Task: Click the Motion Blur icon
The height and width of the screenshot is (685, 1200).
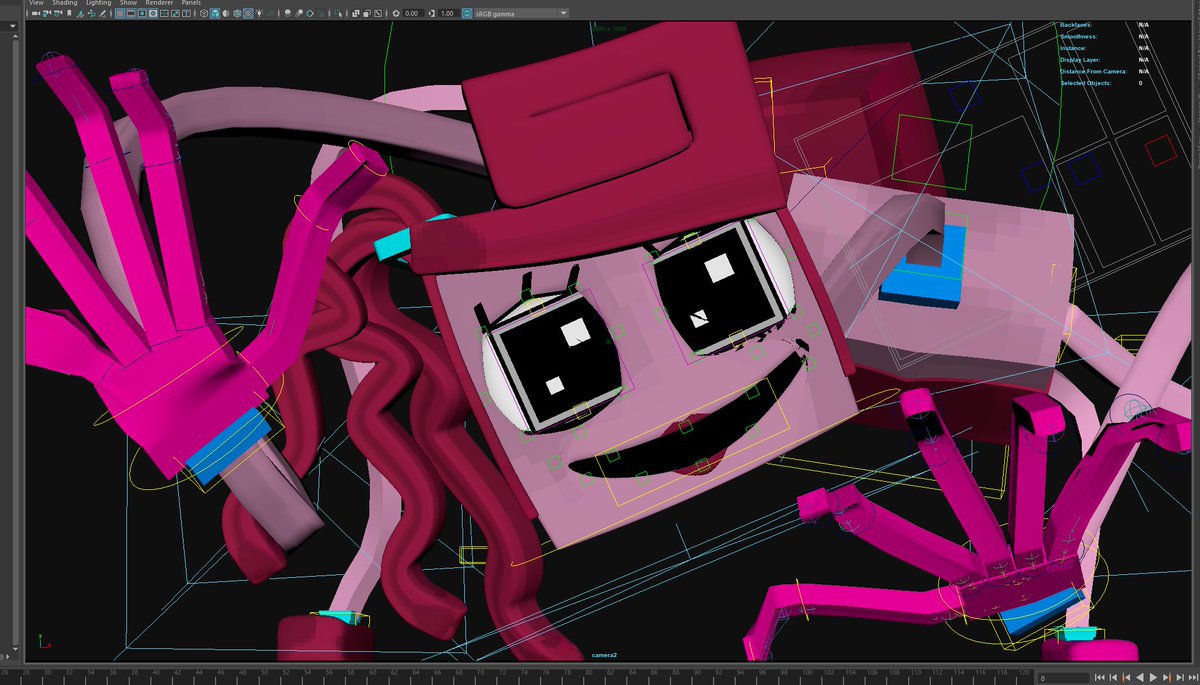Action: click(299, 14)
